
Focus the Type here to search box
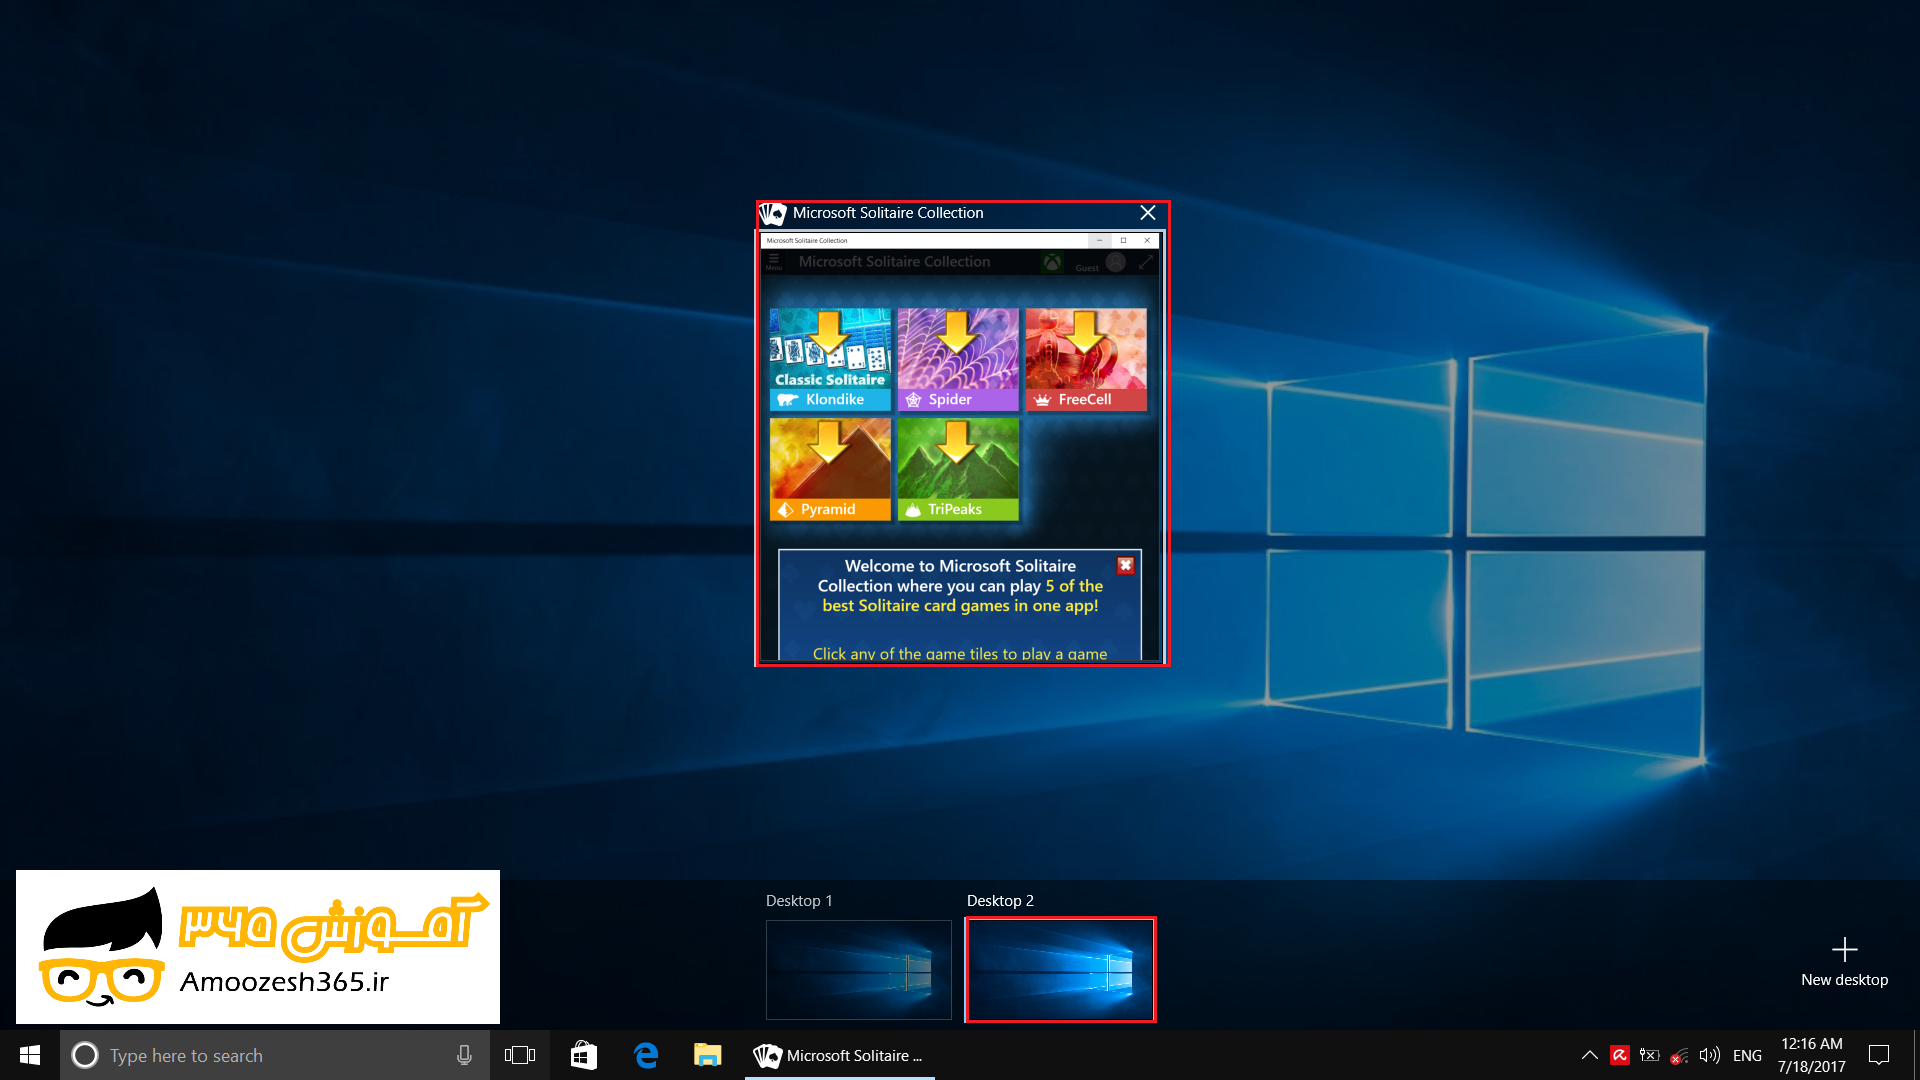(275, 1055)
